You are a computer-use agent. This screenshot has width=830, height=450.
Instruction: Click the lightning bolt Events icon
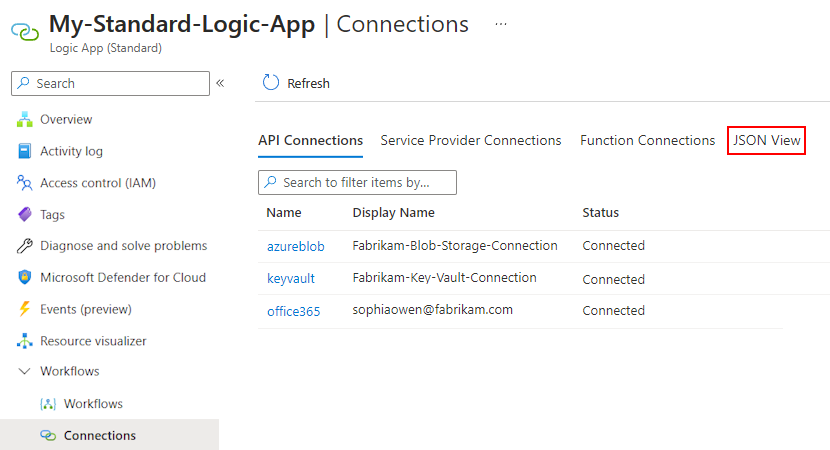24,309
